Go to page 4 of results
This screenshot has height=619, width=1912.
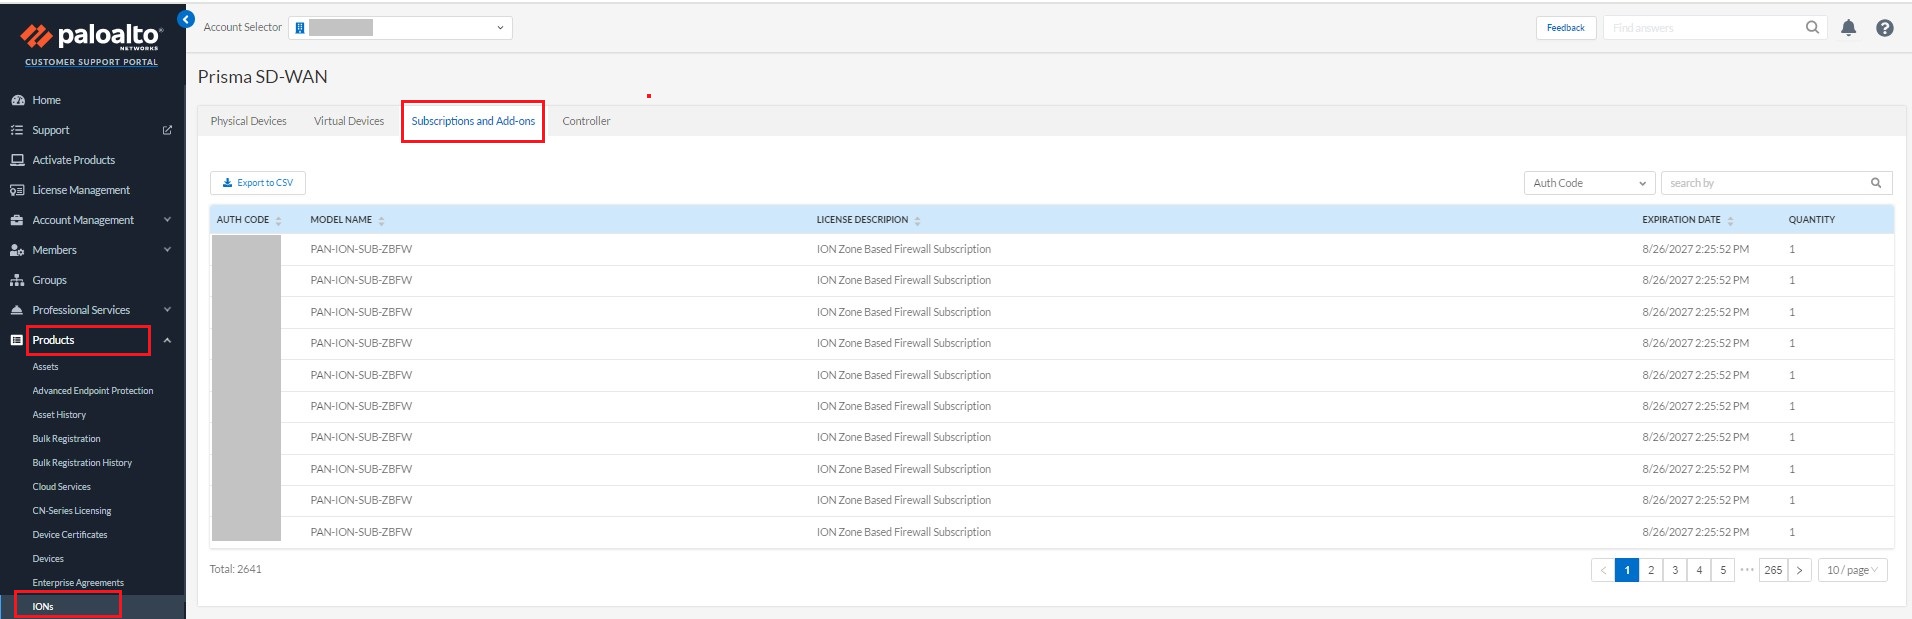[x=1699, y=570]
